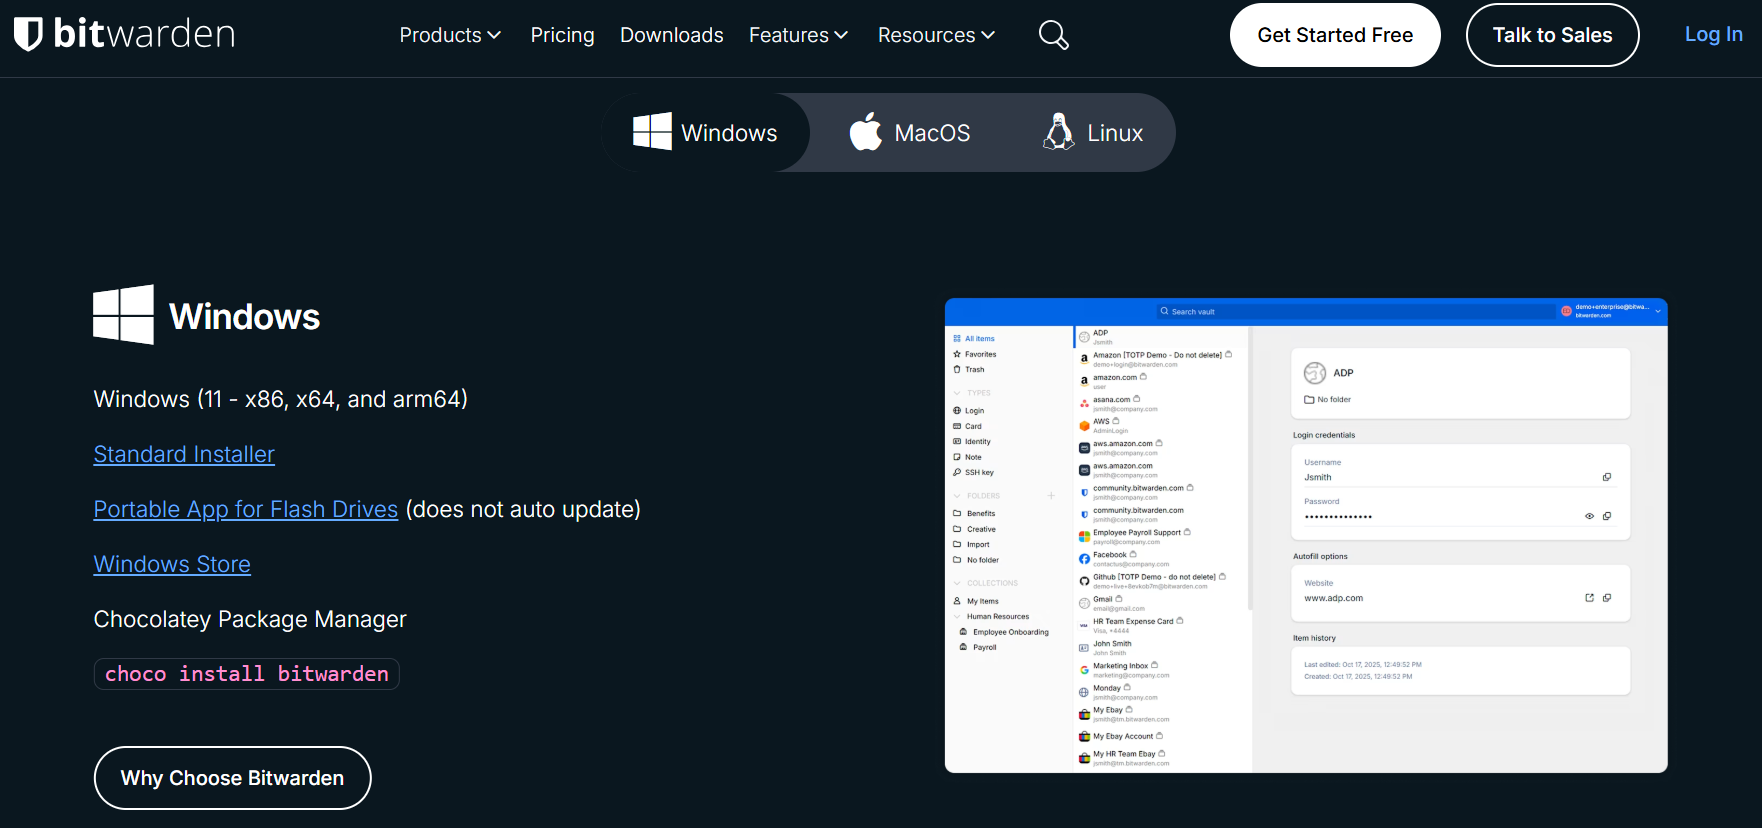Open the Pricing page
The height and width of the screenshot is (828, 1762).
coord(562,35)
